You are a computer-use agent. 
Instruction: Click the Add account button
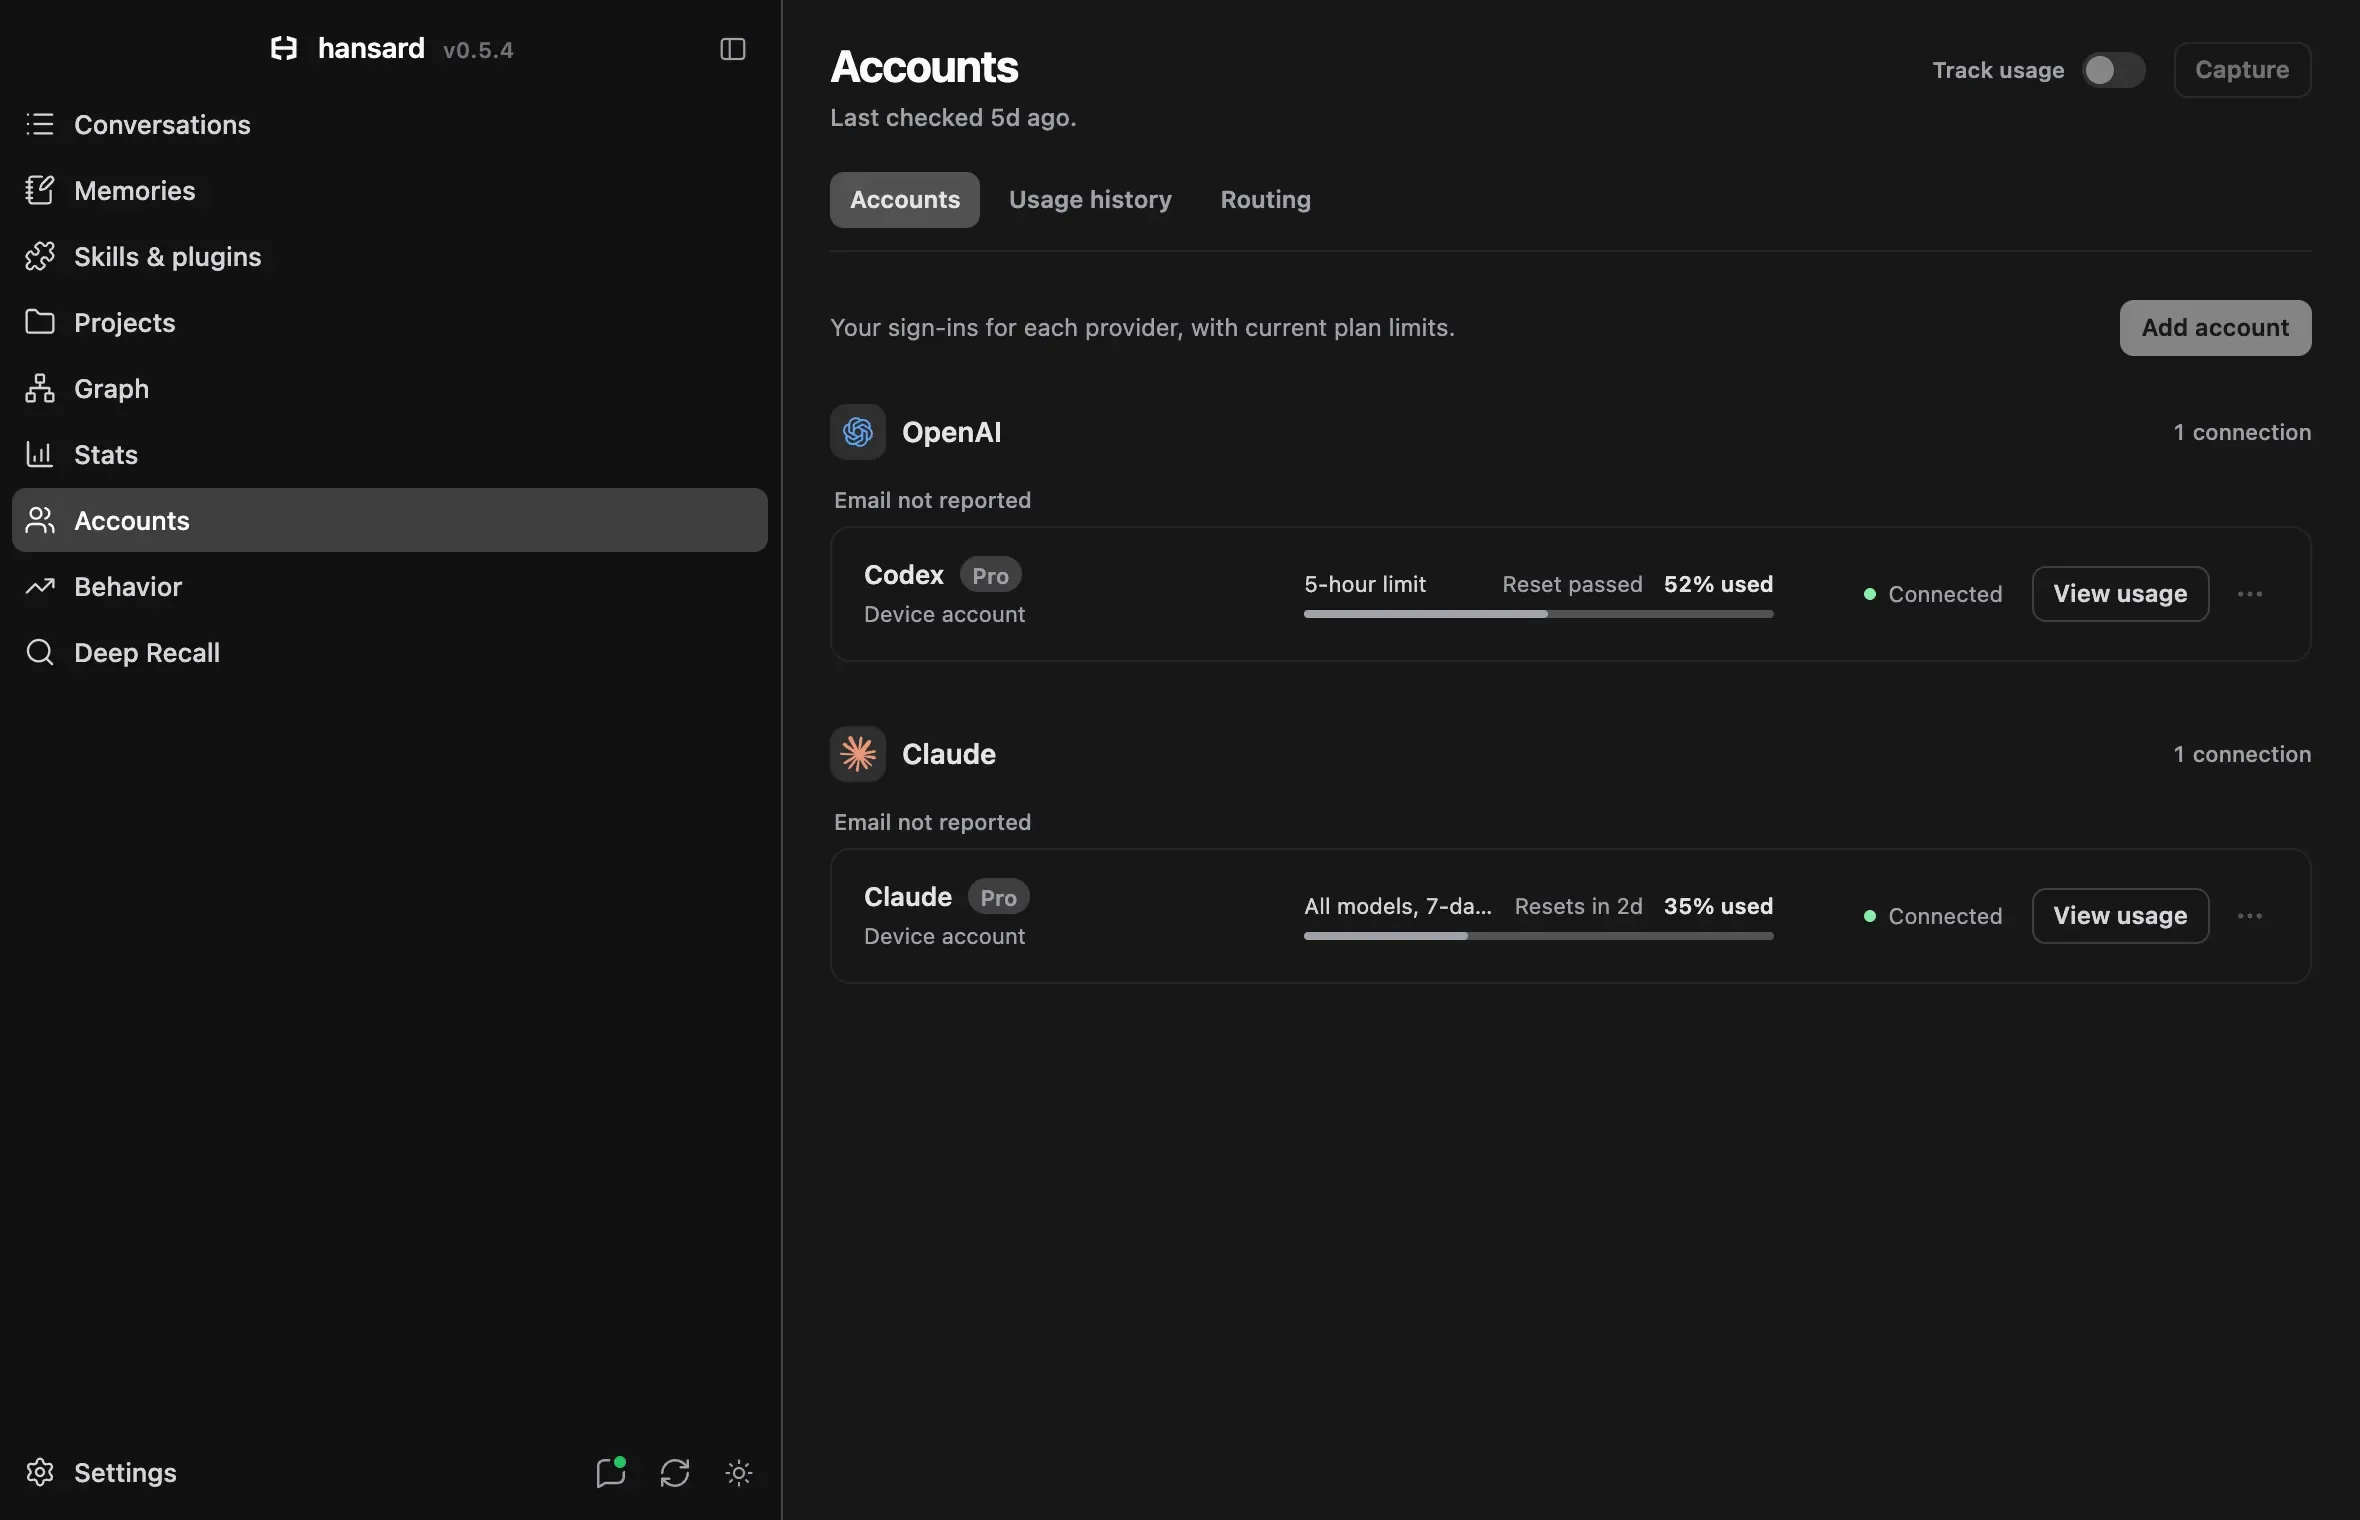2215,328
